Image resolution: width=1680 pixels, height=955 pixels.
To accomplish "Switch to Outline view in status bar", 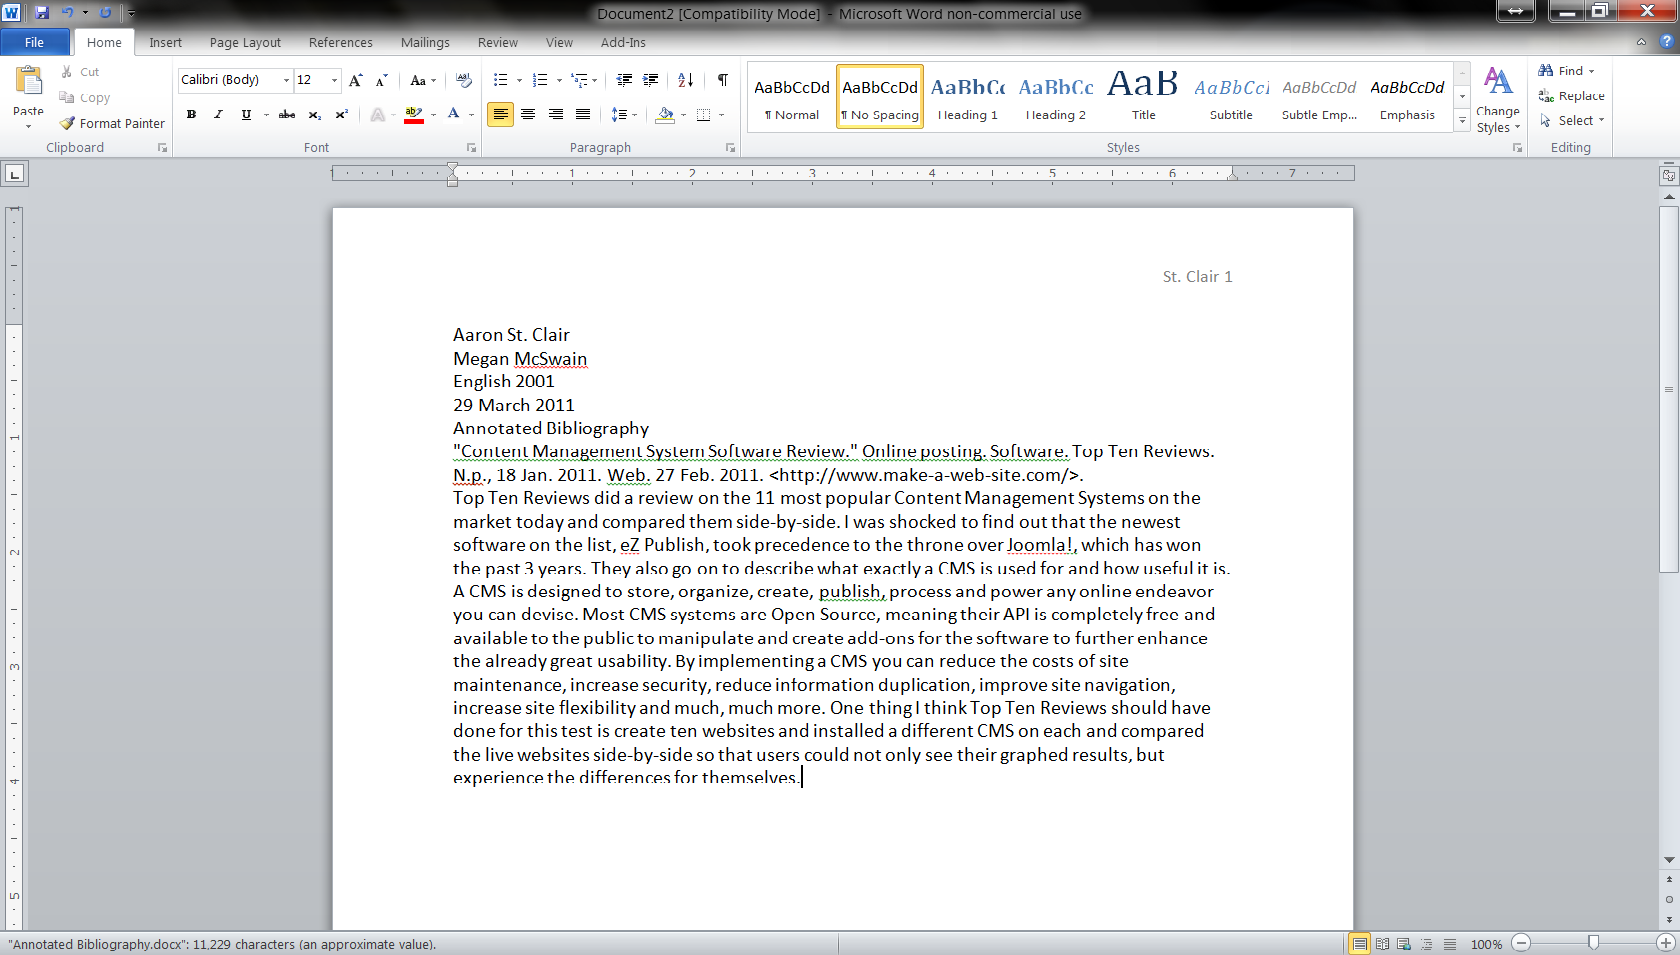I will [1427, 944].
